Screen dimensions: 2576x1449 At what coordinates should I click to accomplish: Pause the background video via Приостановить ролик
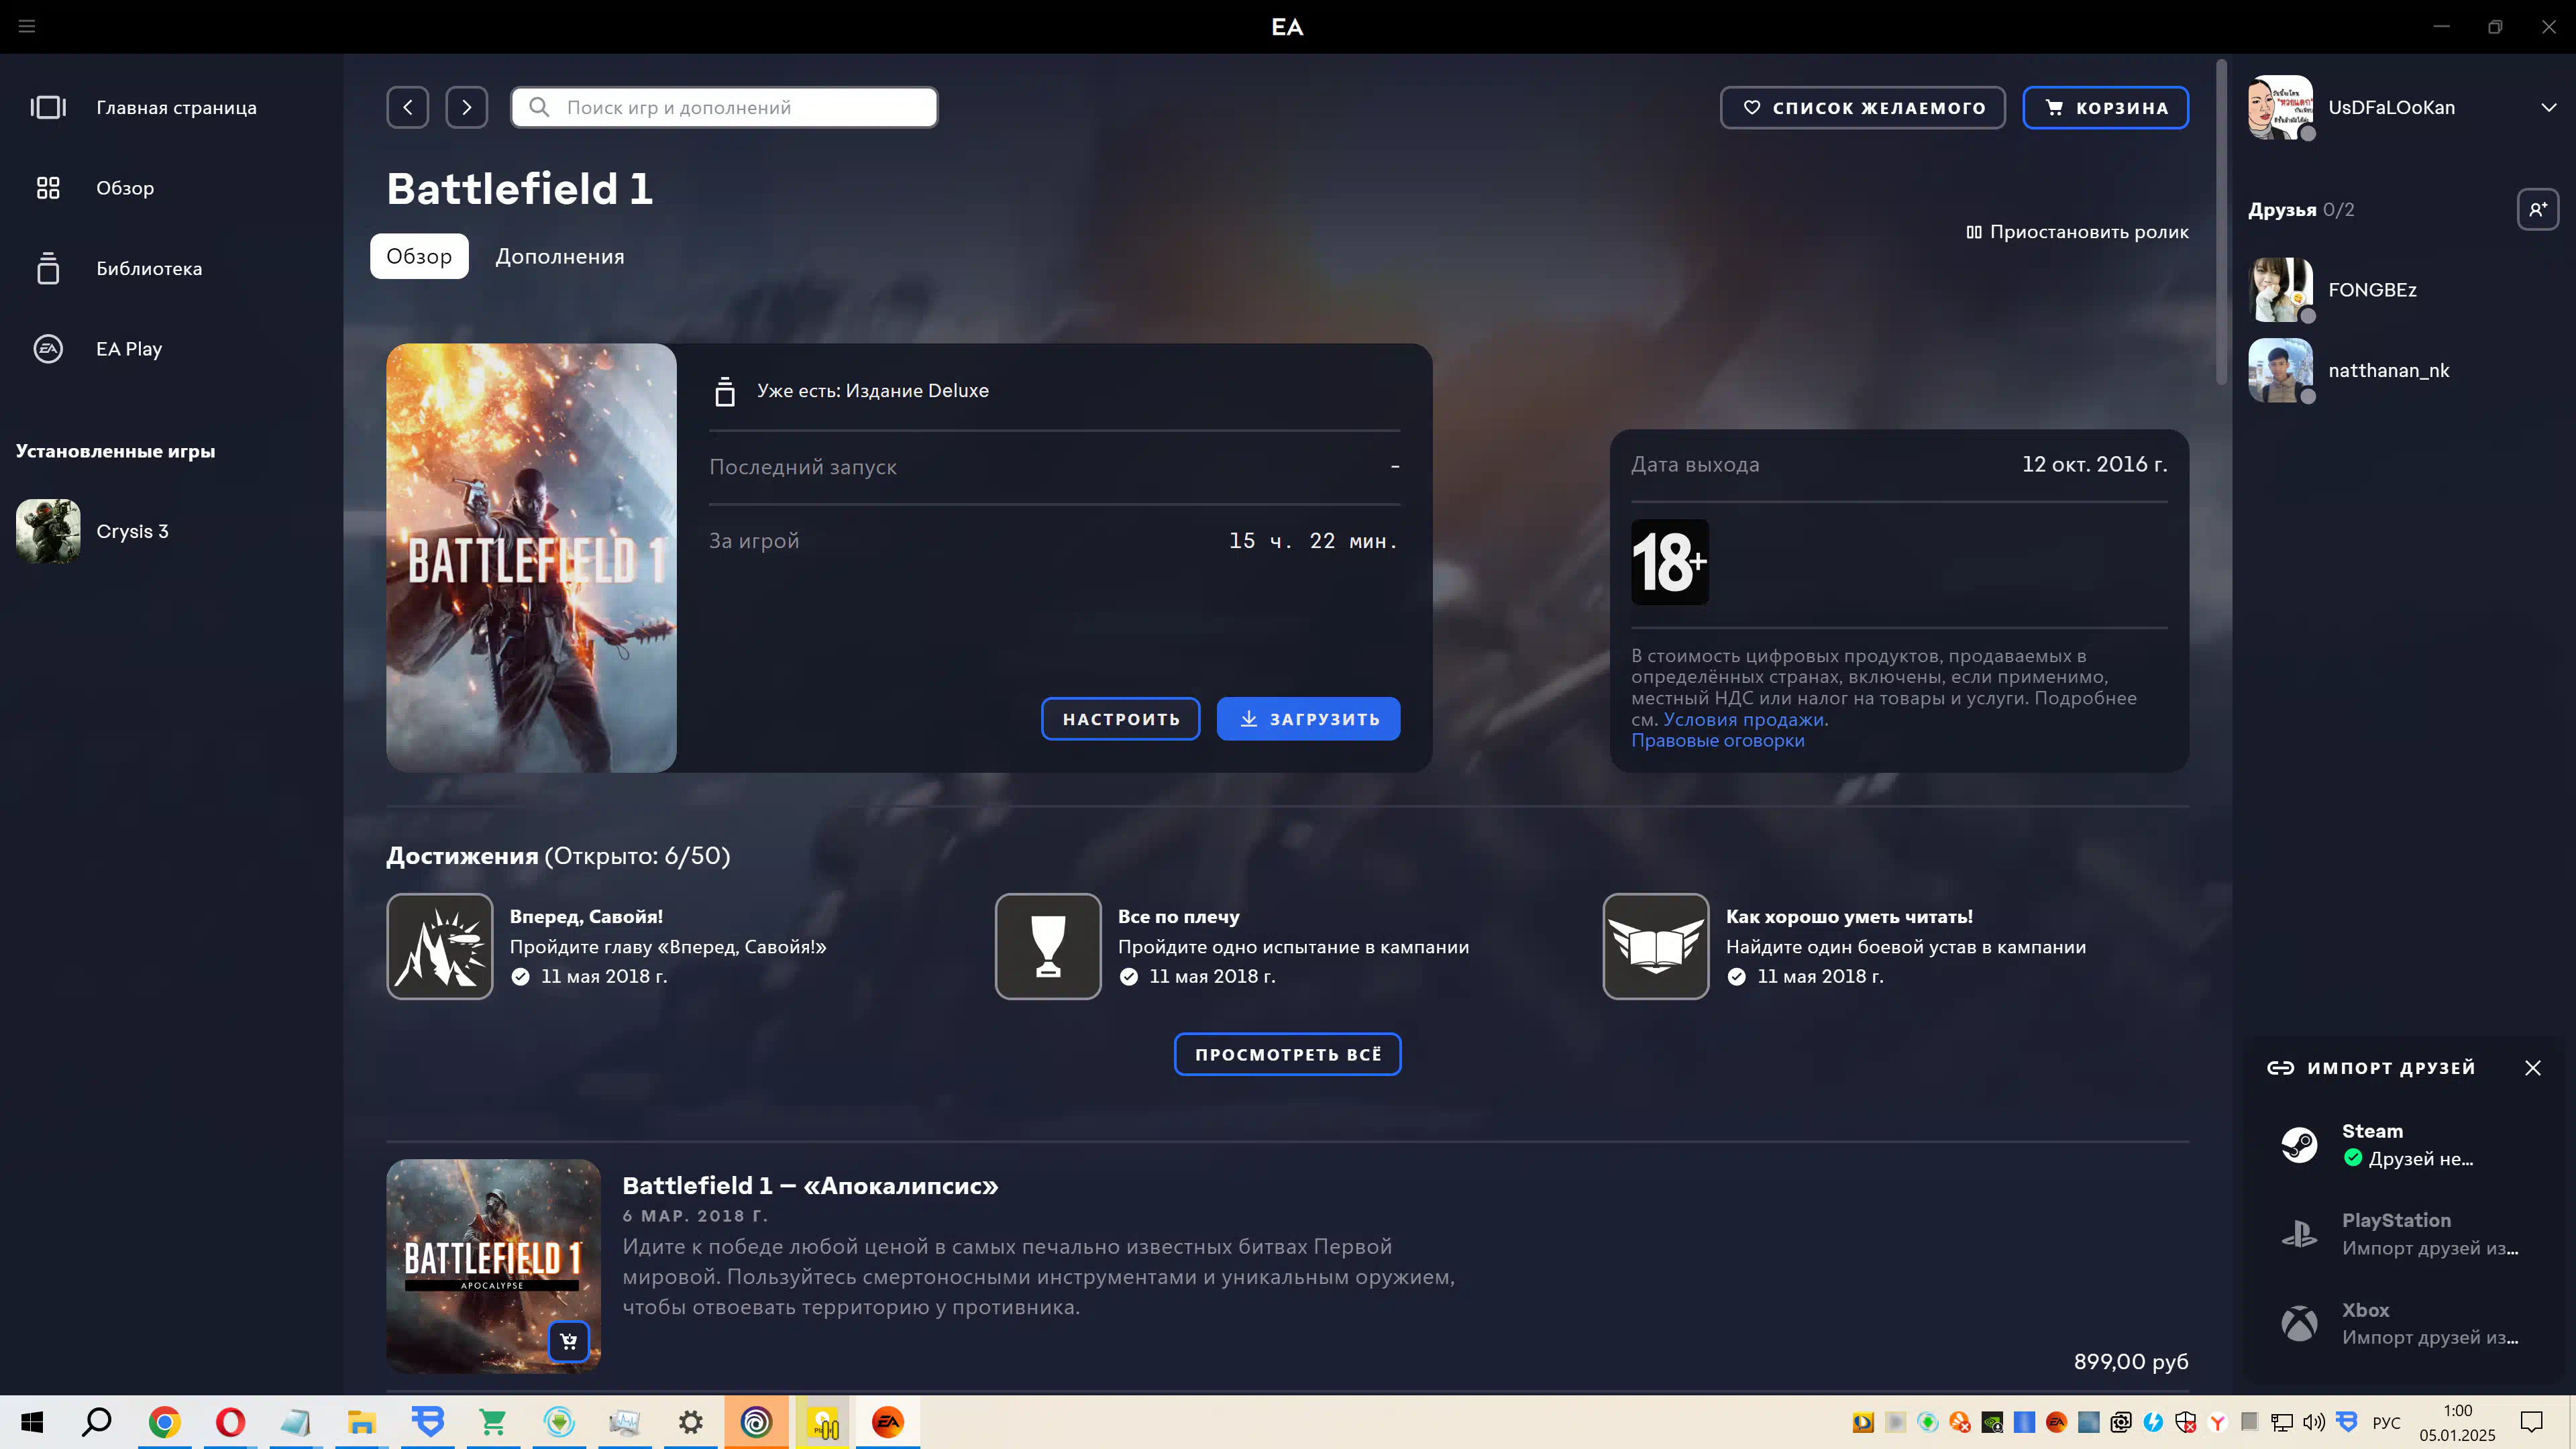pyautogui.click(x=2077, y=231)
